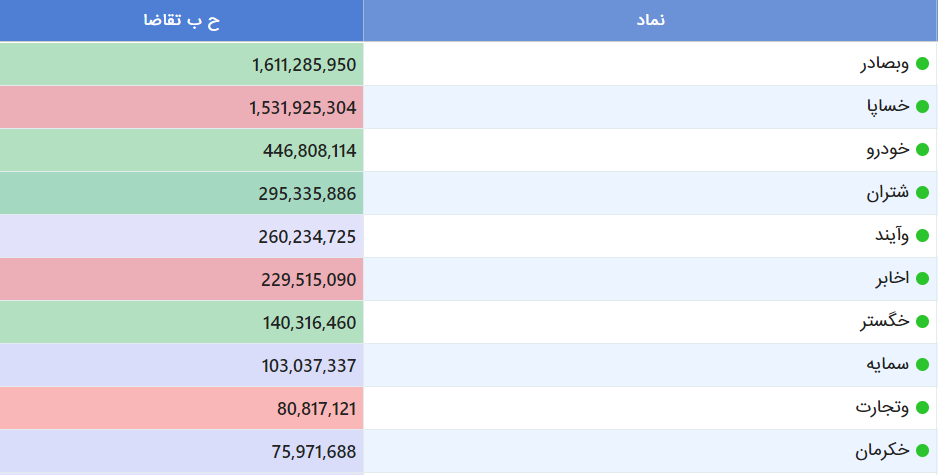Select the 75,971,688 value cell

[182, 451]
